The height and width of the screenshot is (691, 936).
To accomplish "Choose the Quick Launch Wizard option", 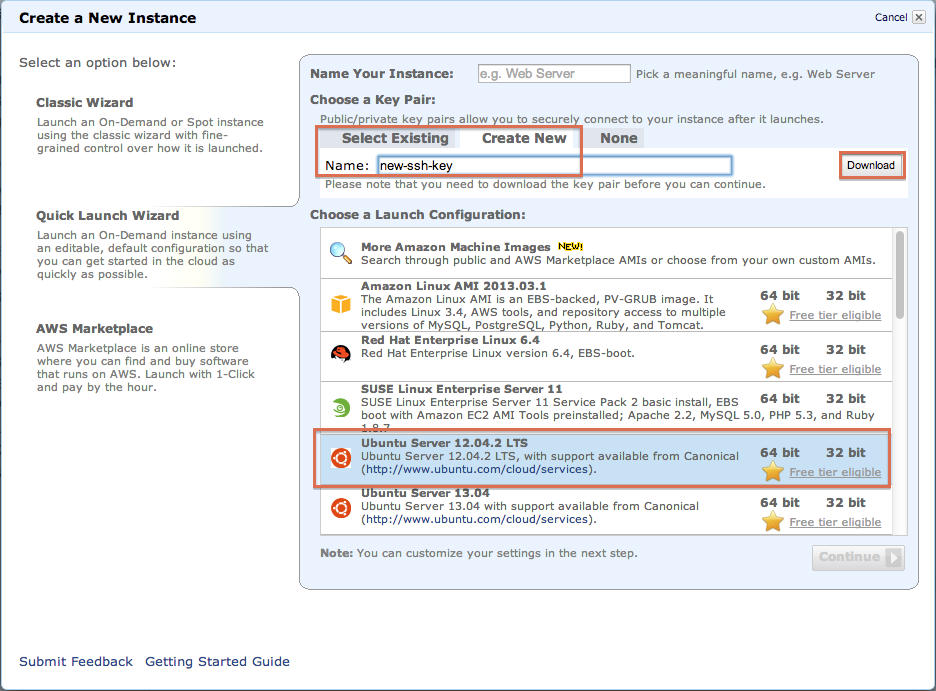I will [x=107, y=216].
